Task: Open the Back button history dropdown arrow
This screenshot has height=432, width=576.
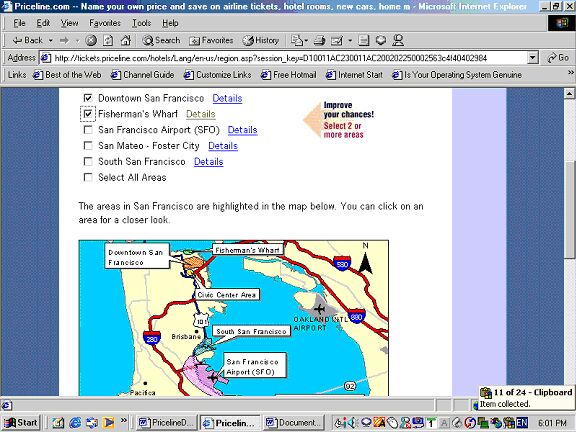Action: tap(51, 40)
